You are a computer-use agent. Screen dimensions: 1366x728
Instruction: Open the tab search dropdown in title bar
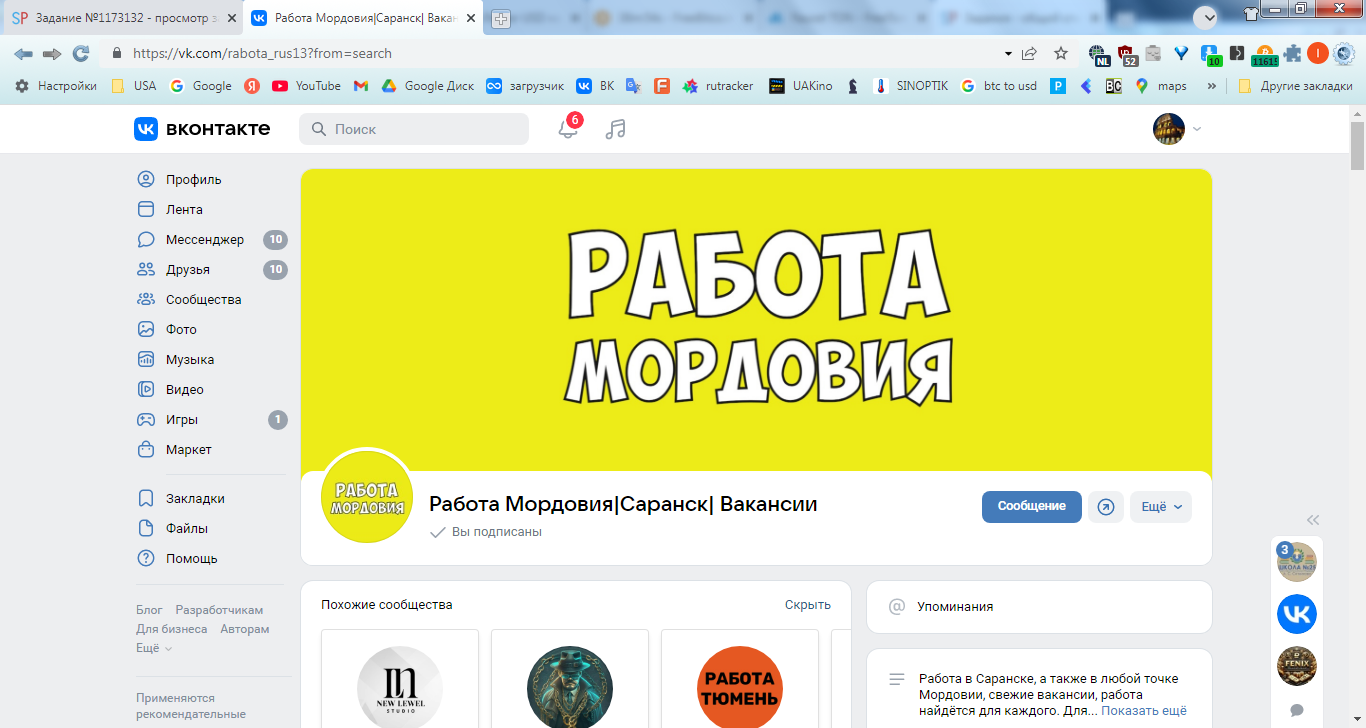click(1207, 17)
